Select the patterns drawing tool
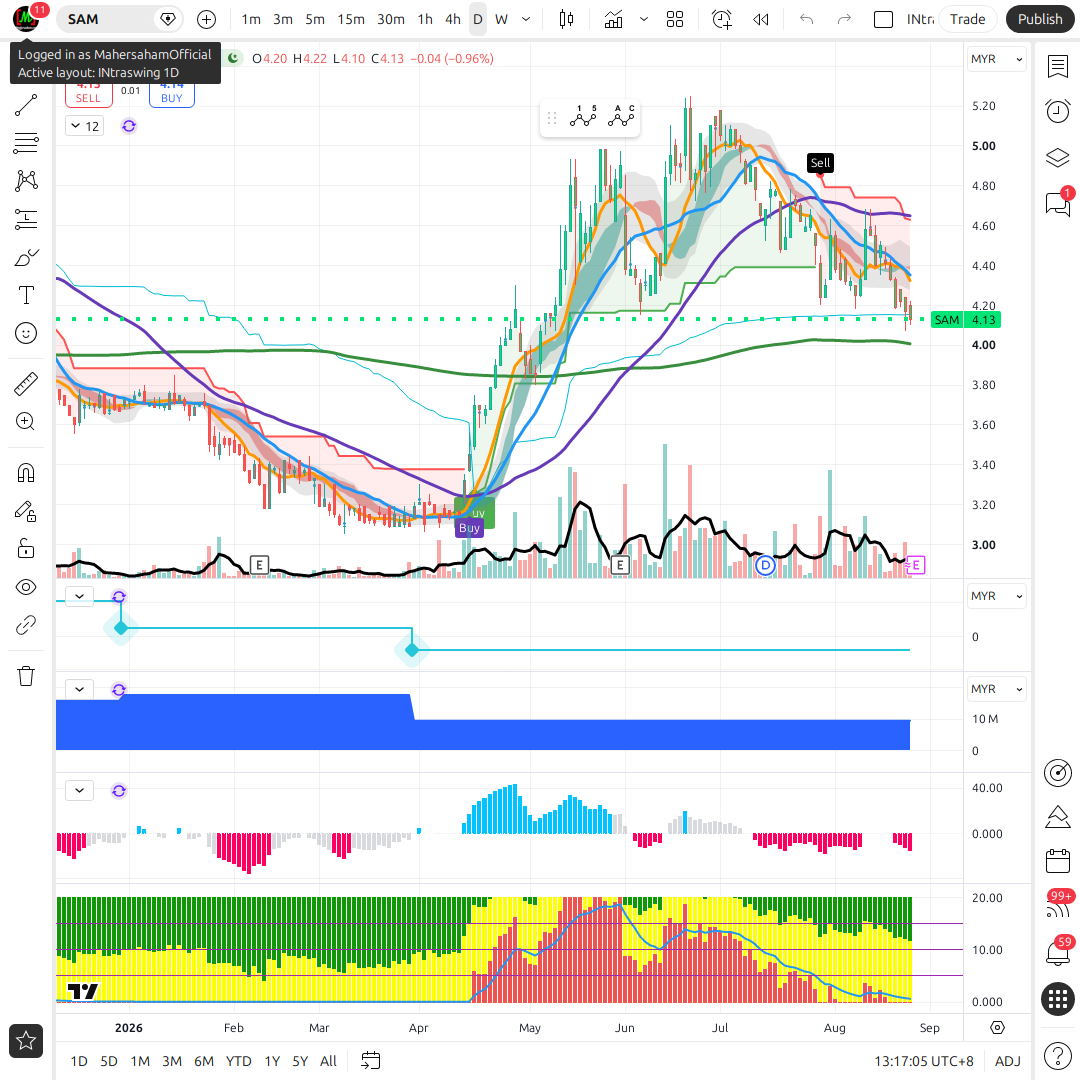This screenshot has height=1080, width=1080. (x=26, y=181)
